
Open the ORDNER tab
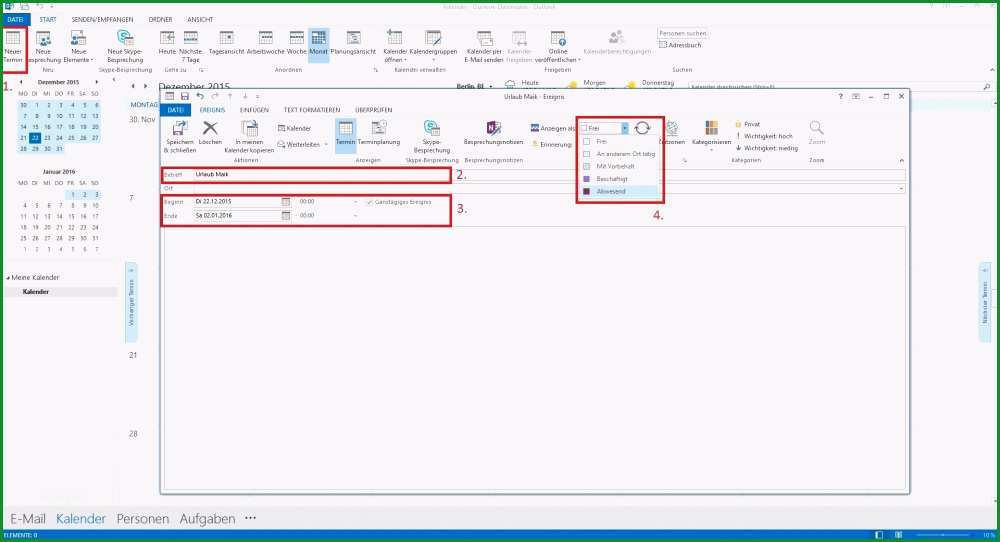click(x=160, y=20)
